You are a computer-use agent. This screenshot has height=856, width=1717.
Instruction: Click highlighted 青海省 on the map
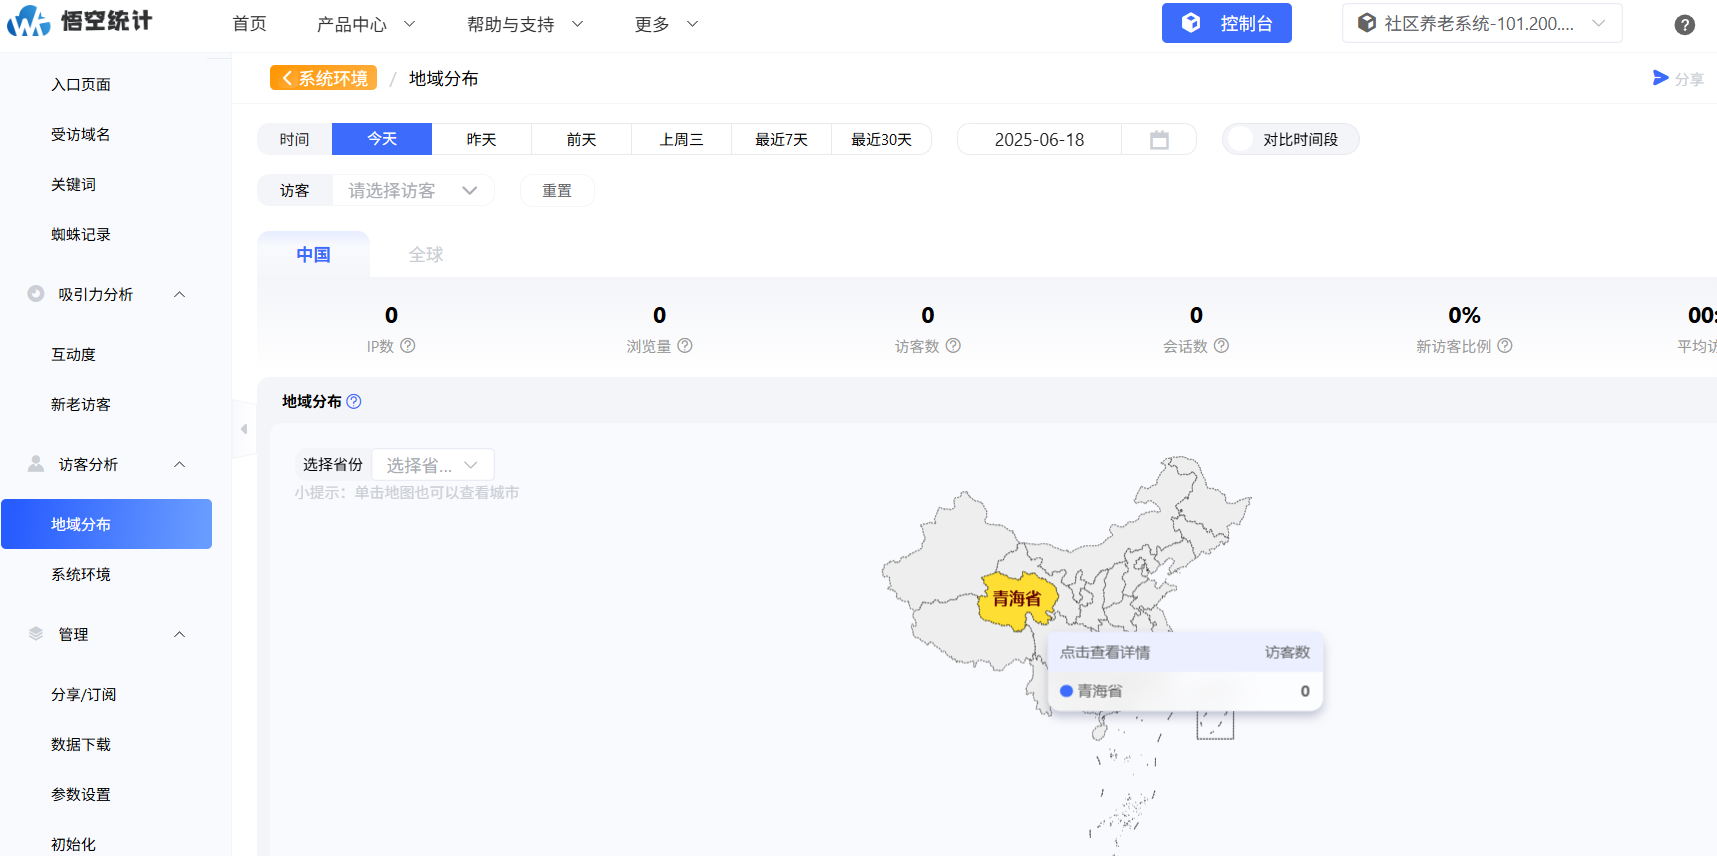pyautogui.click(x=1017, y=598)
